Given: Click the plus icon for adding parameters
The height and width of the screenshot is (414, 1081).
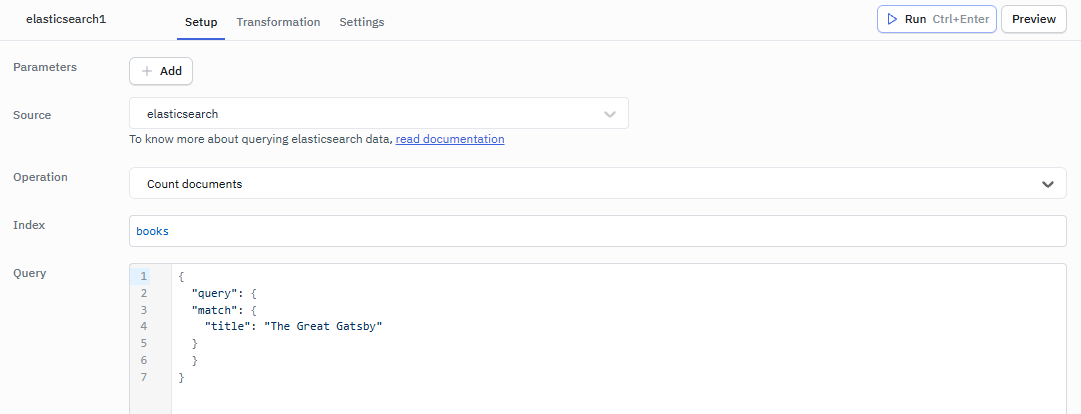Looking at the screenshot, I should [147, 71].
